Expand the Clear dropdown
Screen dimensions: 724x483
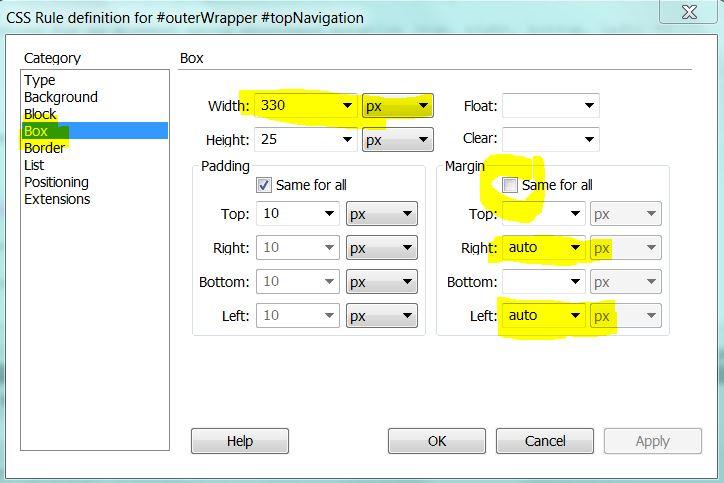click(x=551, y=139)
